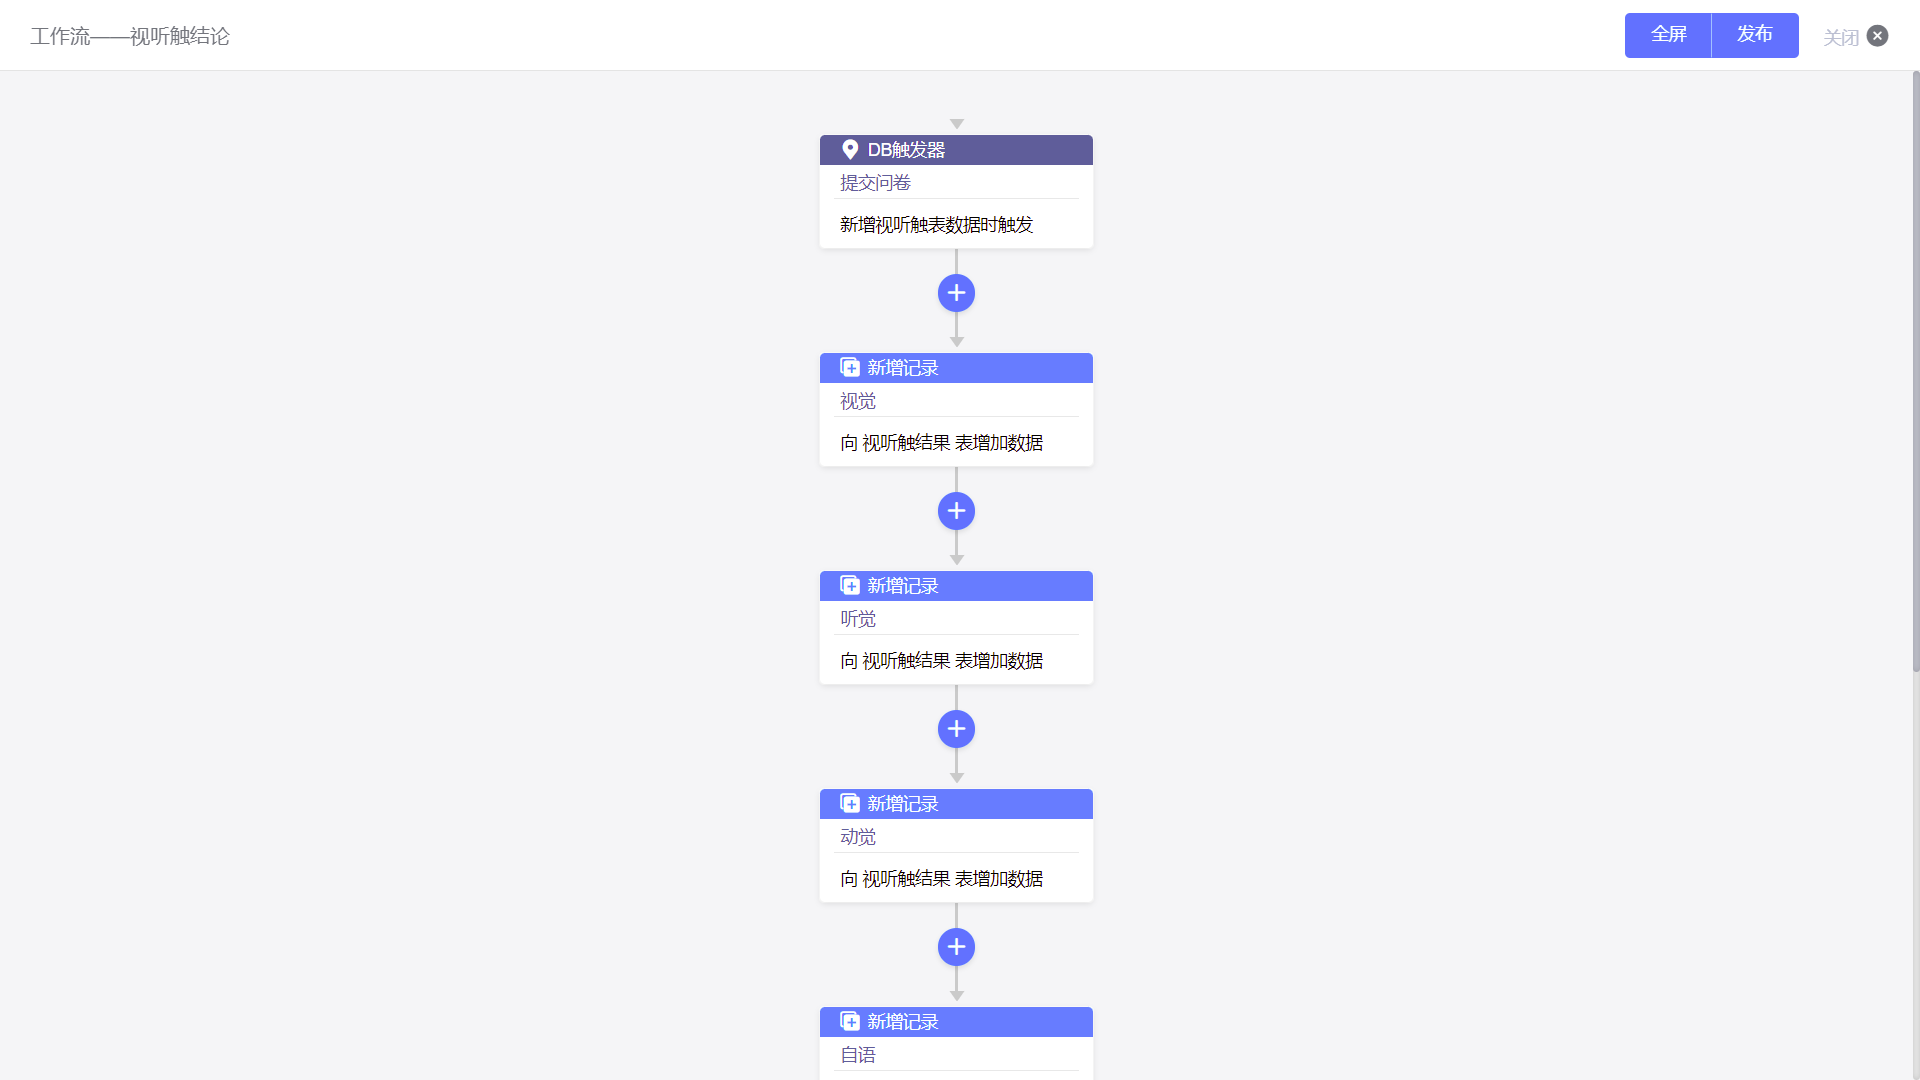Close the workflow editor via 关闭
This screenshot has width=1920, height=1080.
coord(1855,37)
